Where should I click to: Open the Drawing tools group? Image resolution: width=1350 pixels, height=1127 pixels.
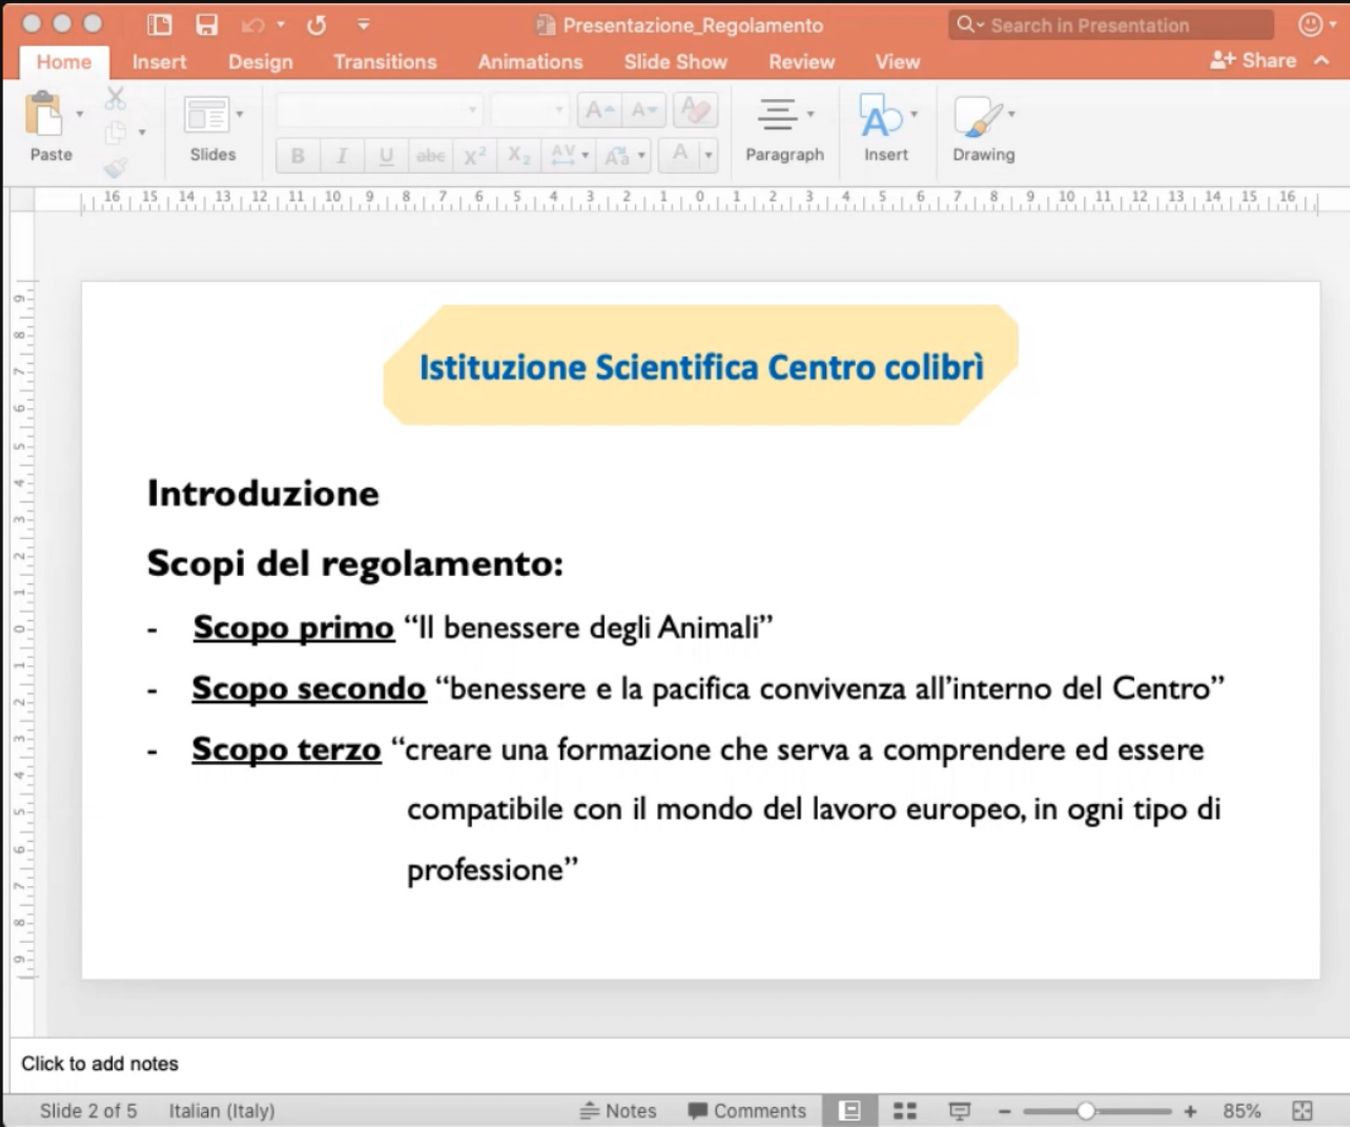pos(984,128)
